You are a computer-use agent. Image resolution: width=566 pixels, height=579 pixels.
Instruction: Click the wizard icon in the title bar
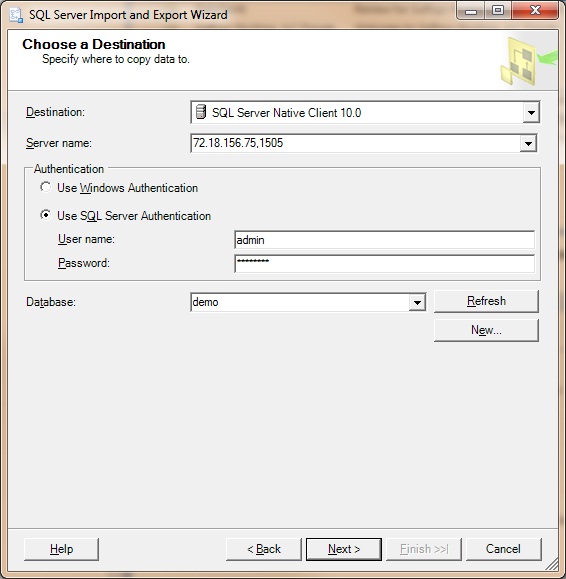point(16,15)
